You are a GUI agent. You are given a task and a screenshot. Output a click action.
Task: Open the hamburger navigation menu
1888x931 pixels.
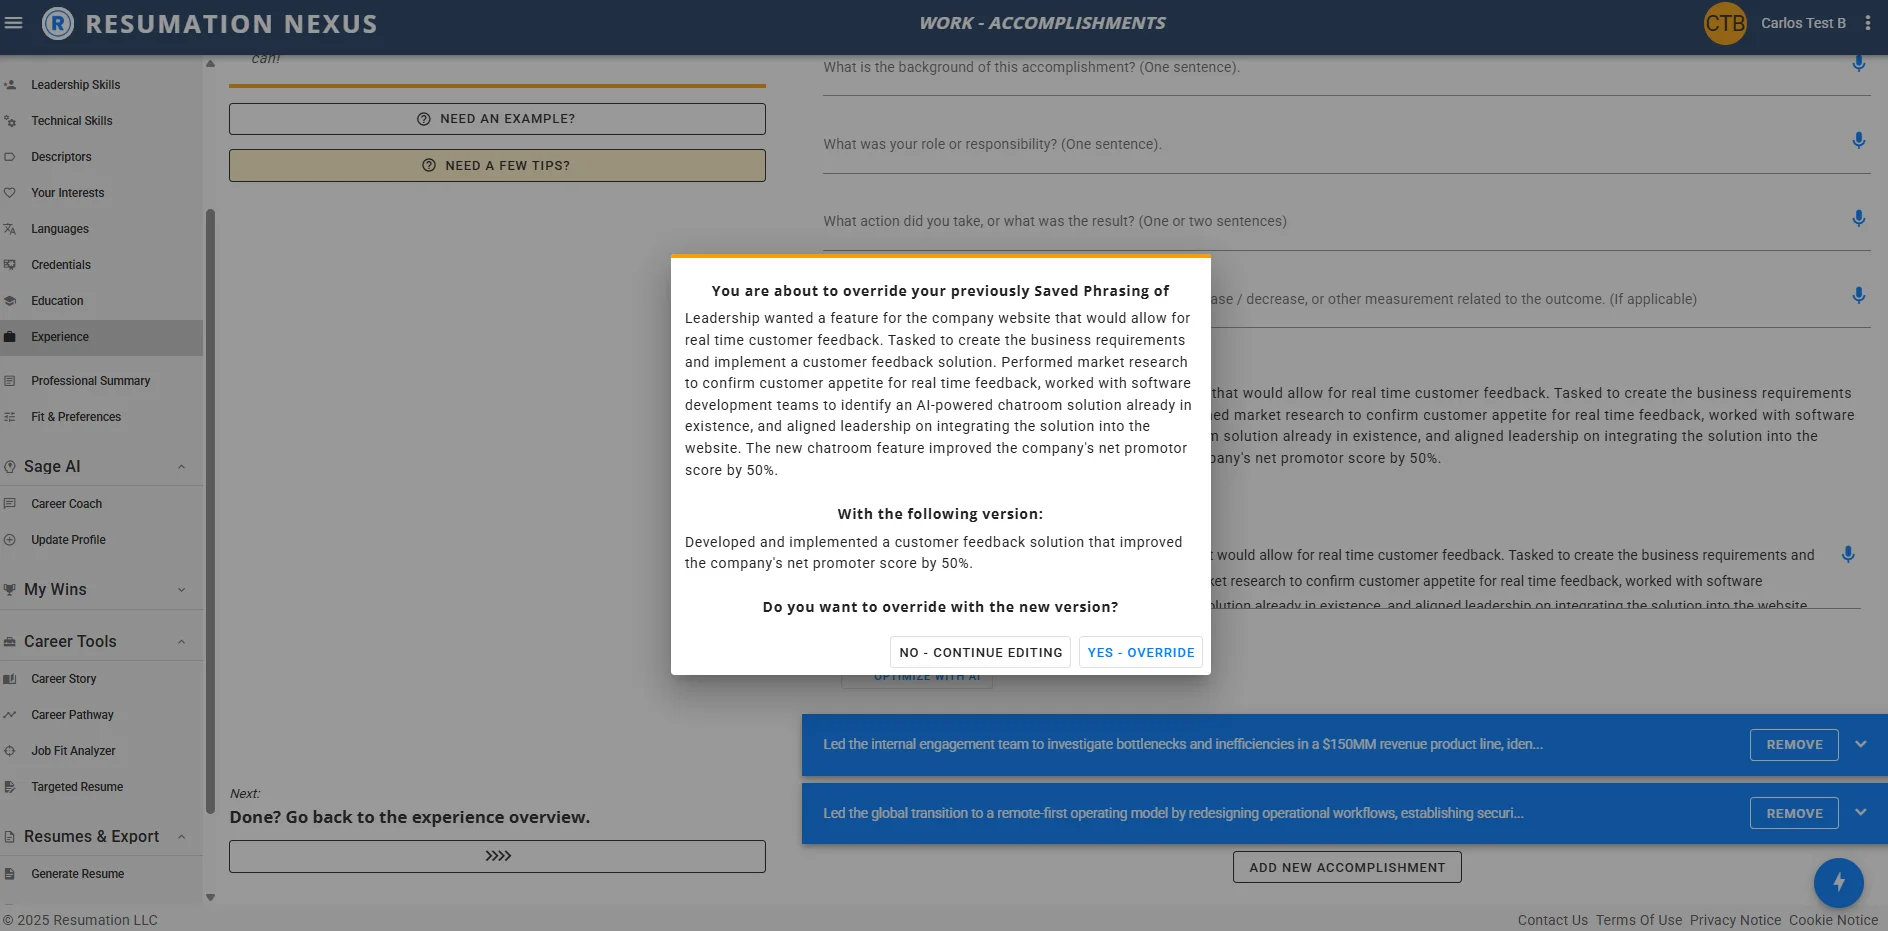click(x=13, y=22)
